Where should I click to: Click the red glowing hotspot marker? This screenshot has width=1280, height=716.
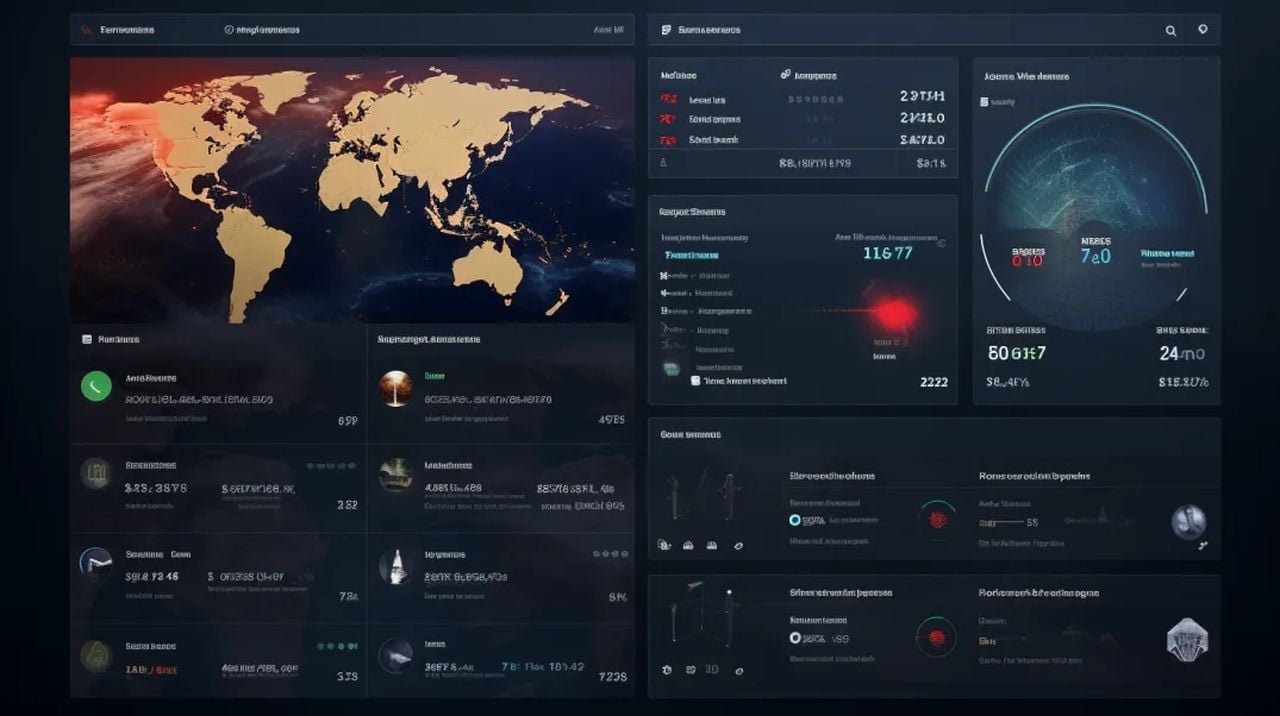[893, 313]
